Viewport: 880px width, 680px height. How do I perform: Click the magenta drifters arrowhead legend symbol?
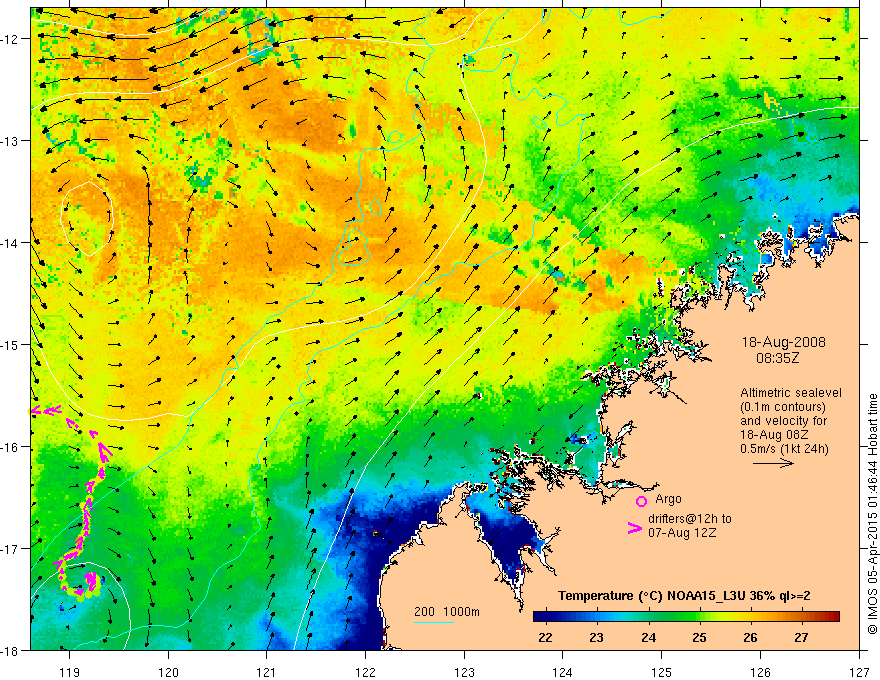pyautogui.click(x=634, y=528)
